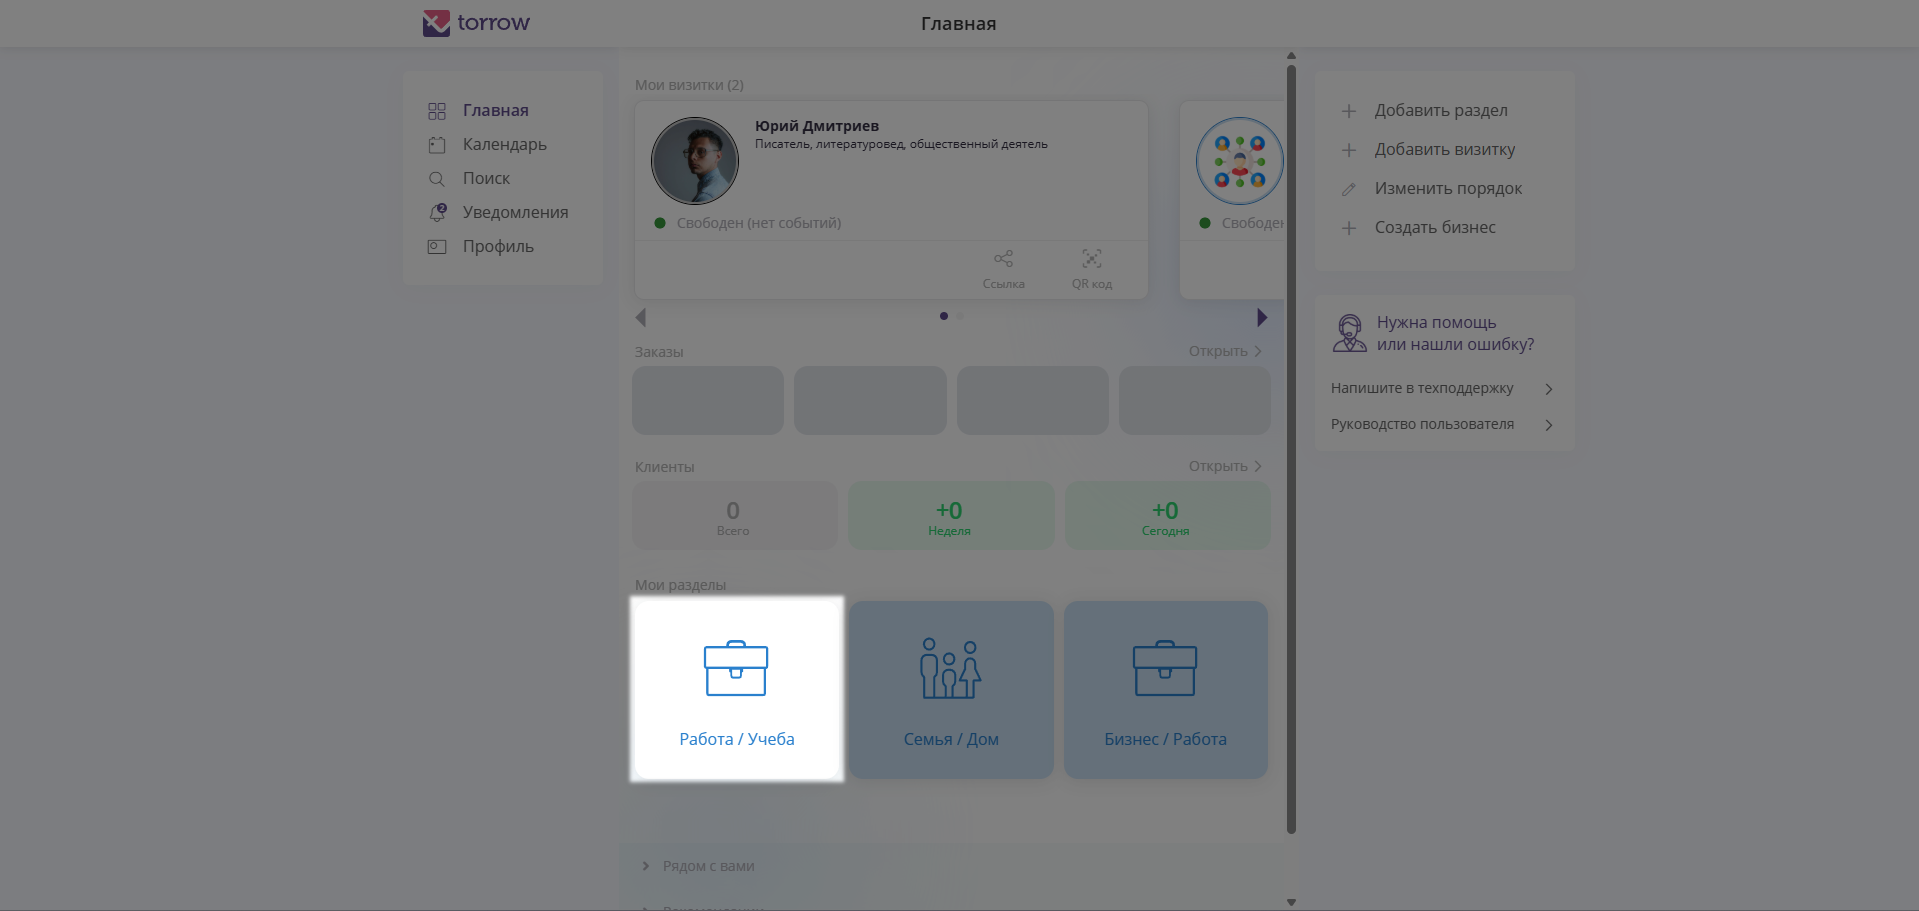Click Создать бизнес

click(x=1434, y=228)
